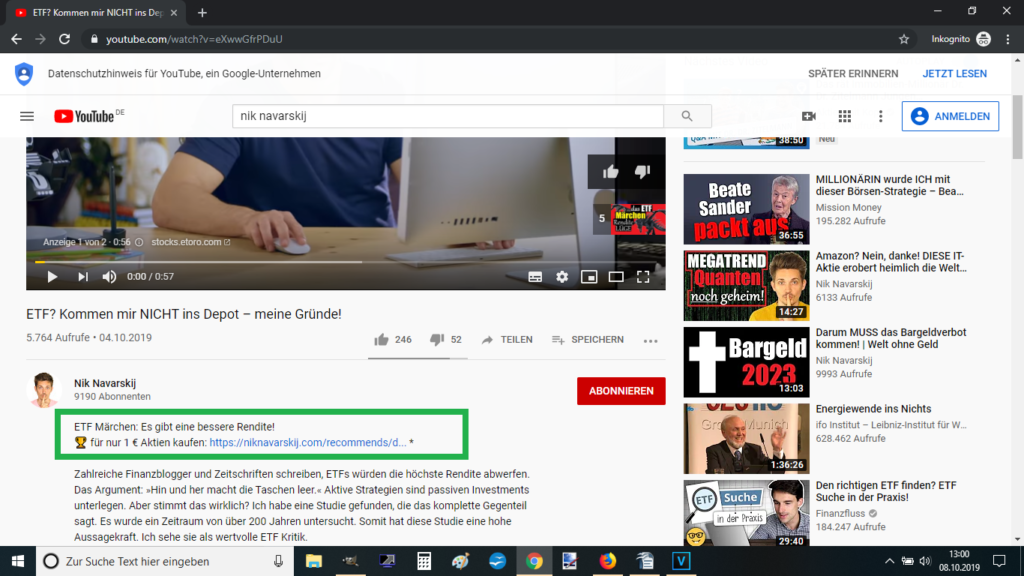
Task: Subscribe with the ABONNIEREN button
Action: pyautogui.click(x=621, y=391)
